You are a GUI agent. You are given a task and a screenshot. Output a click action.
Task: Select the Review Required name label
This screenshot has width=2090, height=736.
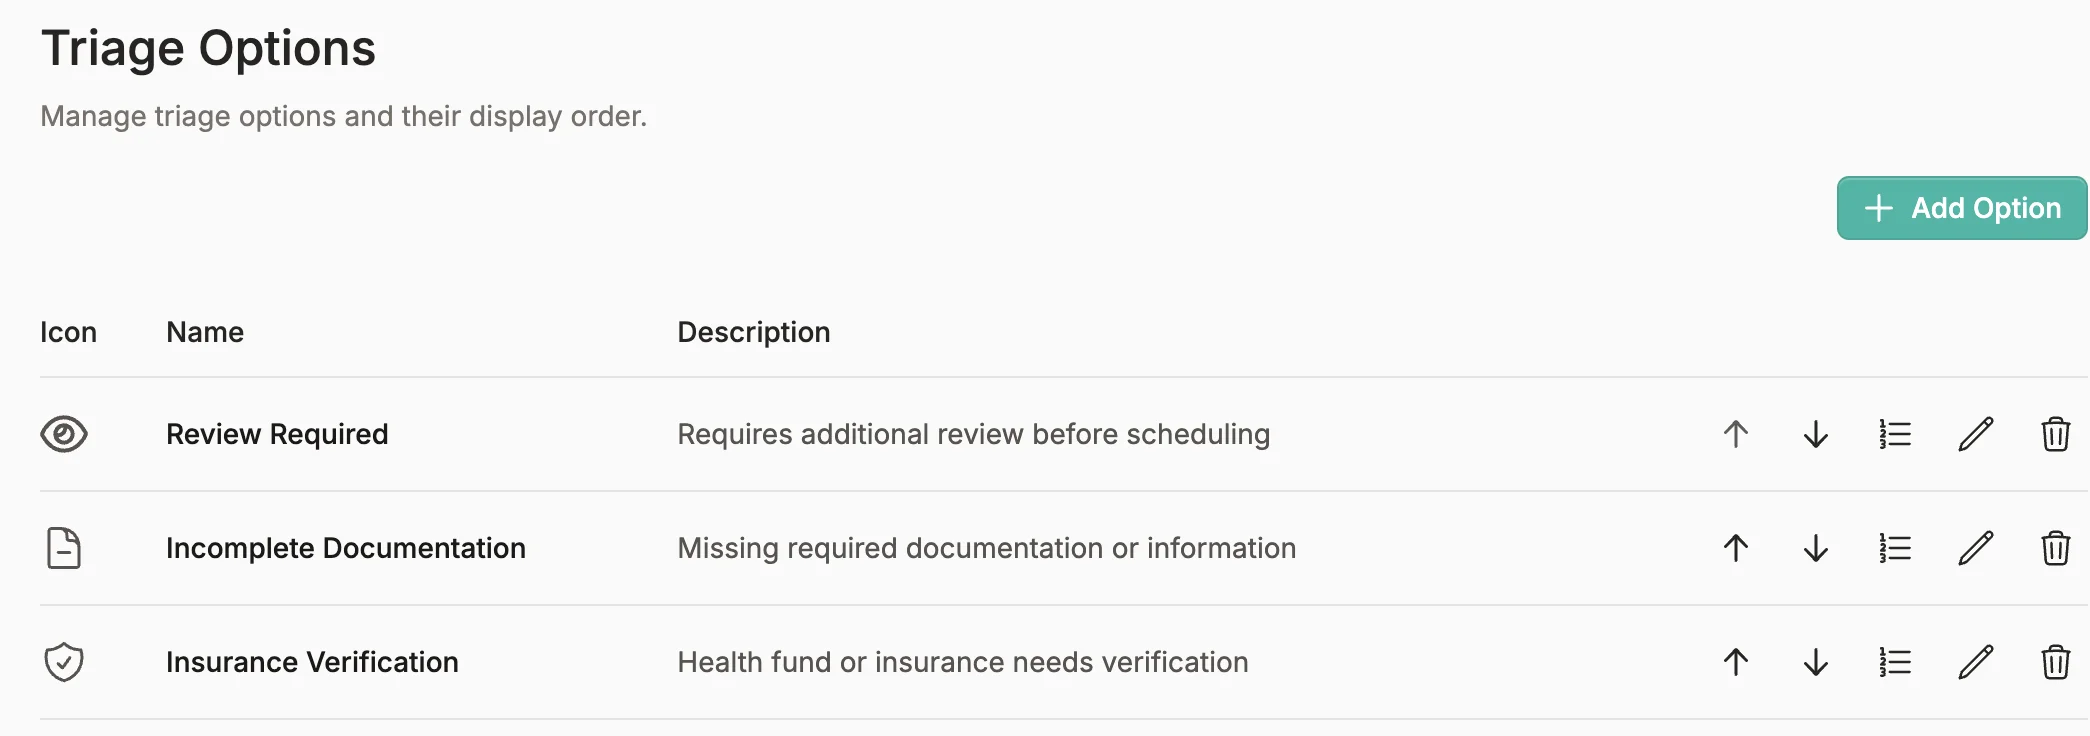(x=277, y=434)
